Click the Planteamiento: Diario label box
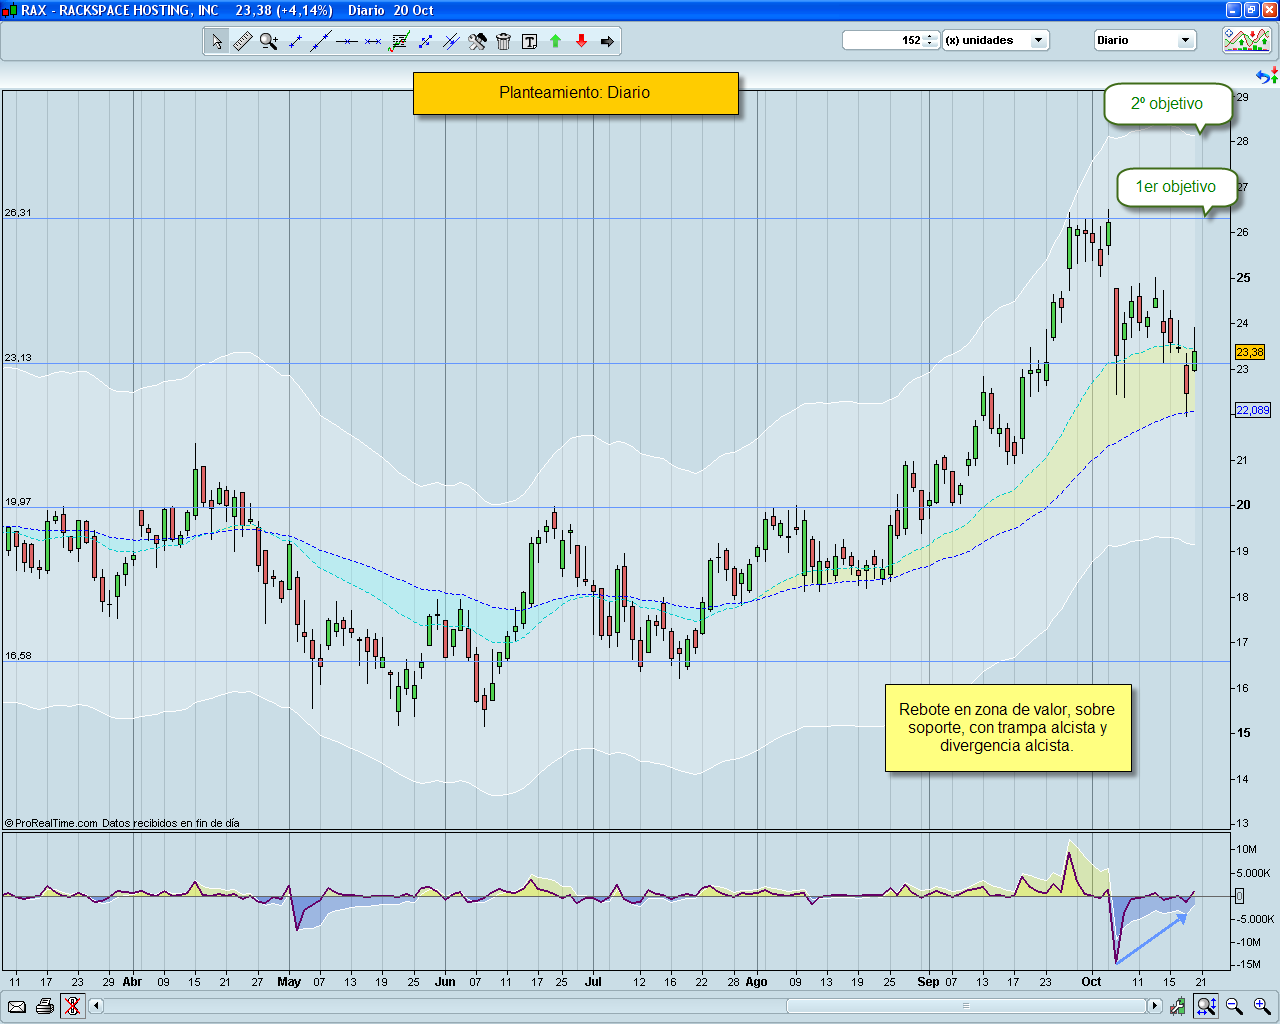This screenshot has width=1280, height=1024. click(x=575, y=93)
